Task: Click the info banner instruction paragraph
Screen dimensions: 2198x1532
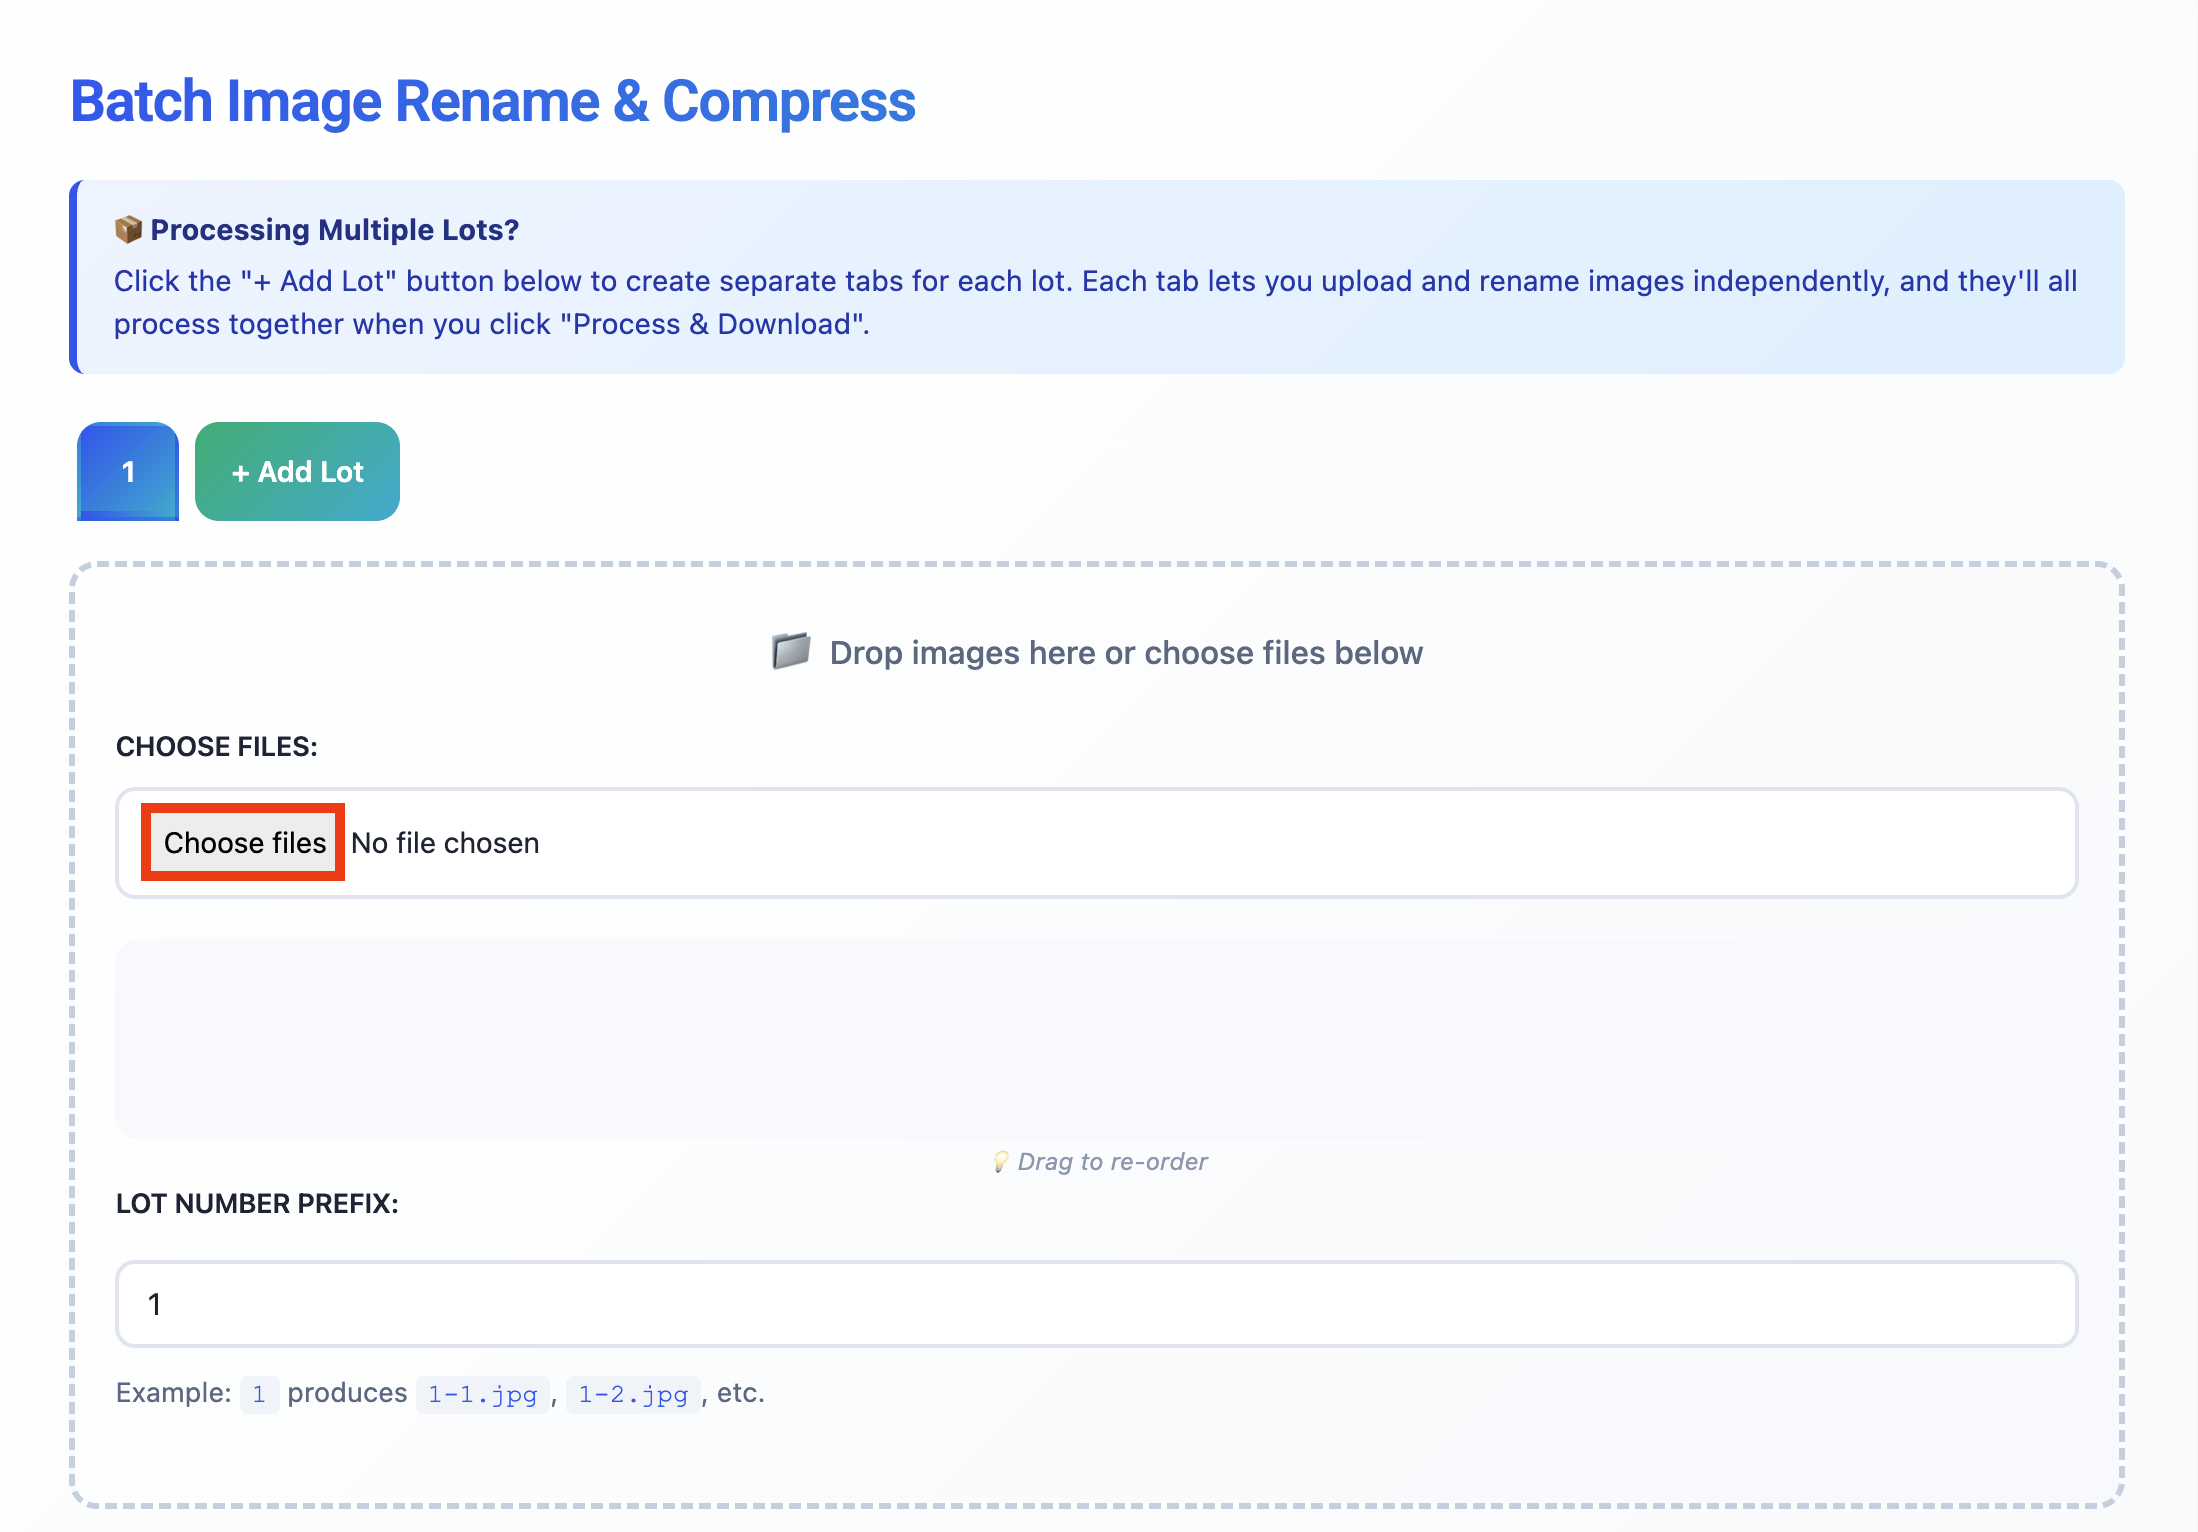Action: (x=1094, y=302)
